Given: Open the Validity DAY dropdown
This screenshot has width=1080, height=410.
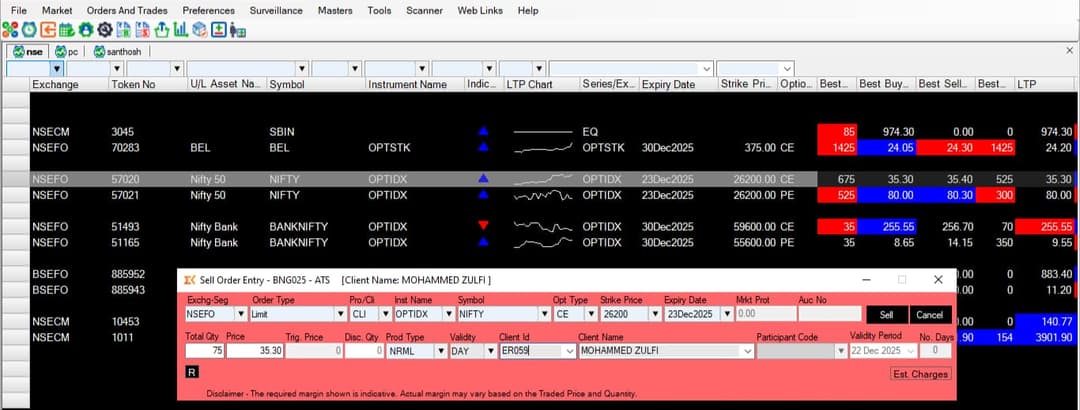Looking at the screenshot, I should coord(490,351).
